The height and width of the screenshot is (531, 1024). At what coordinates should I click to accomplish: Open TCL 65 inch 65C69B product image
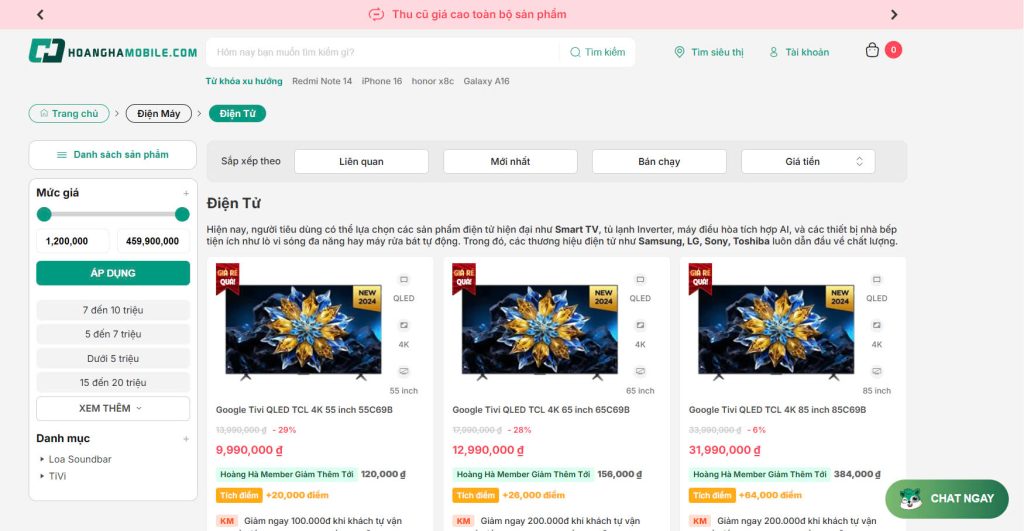[540, 332]
